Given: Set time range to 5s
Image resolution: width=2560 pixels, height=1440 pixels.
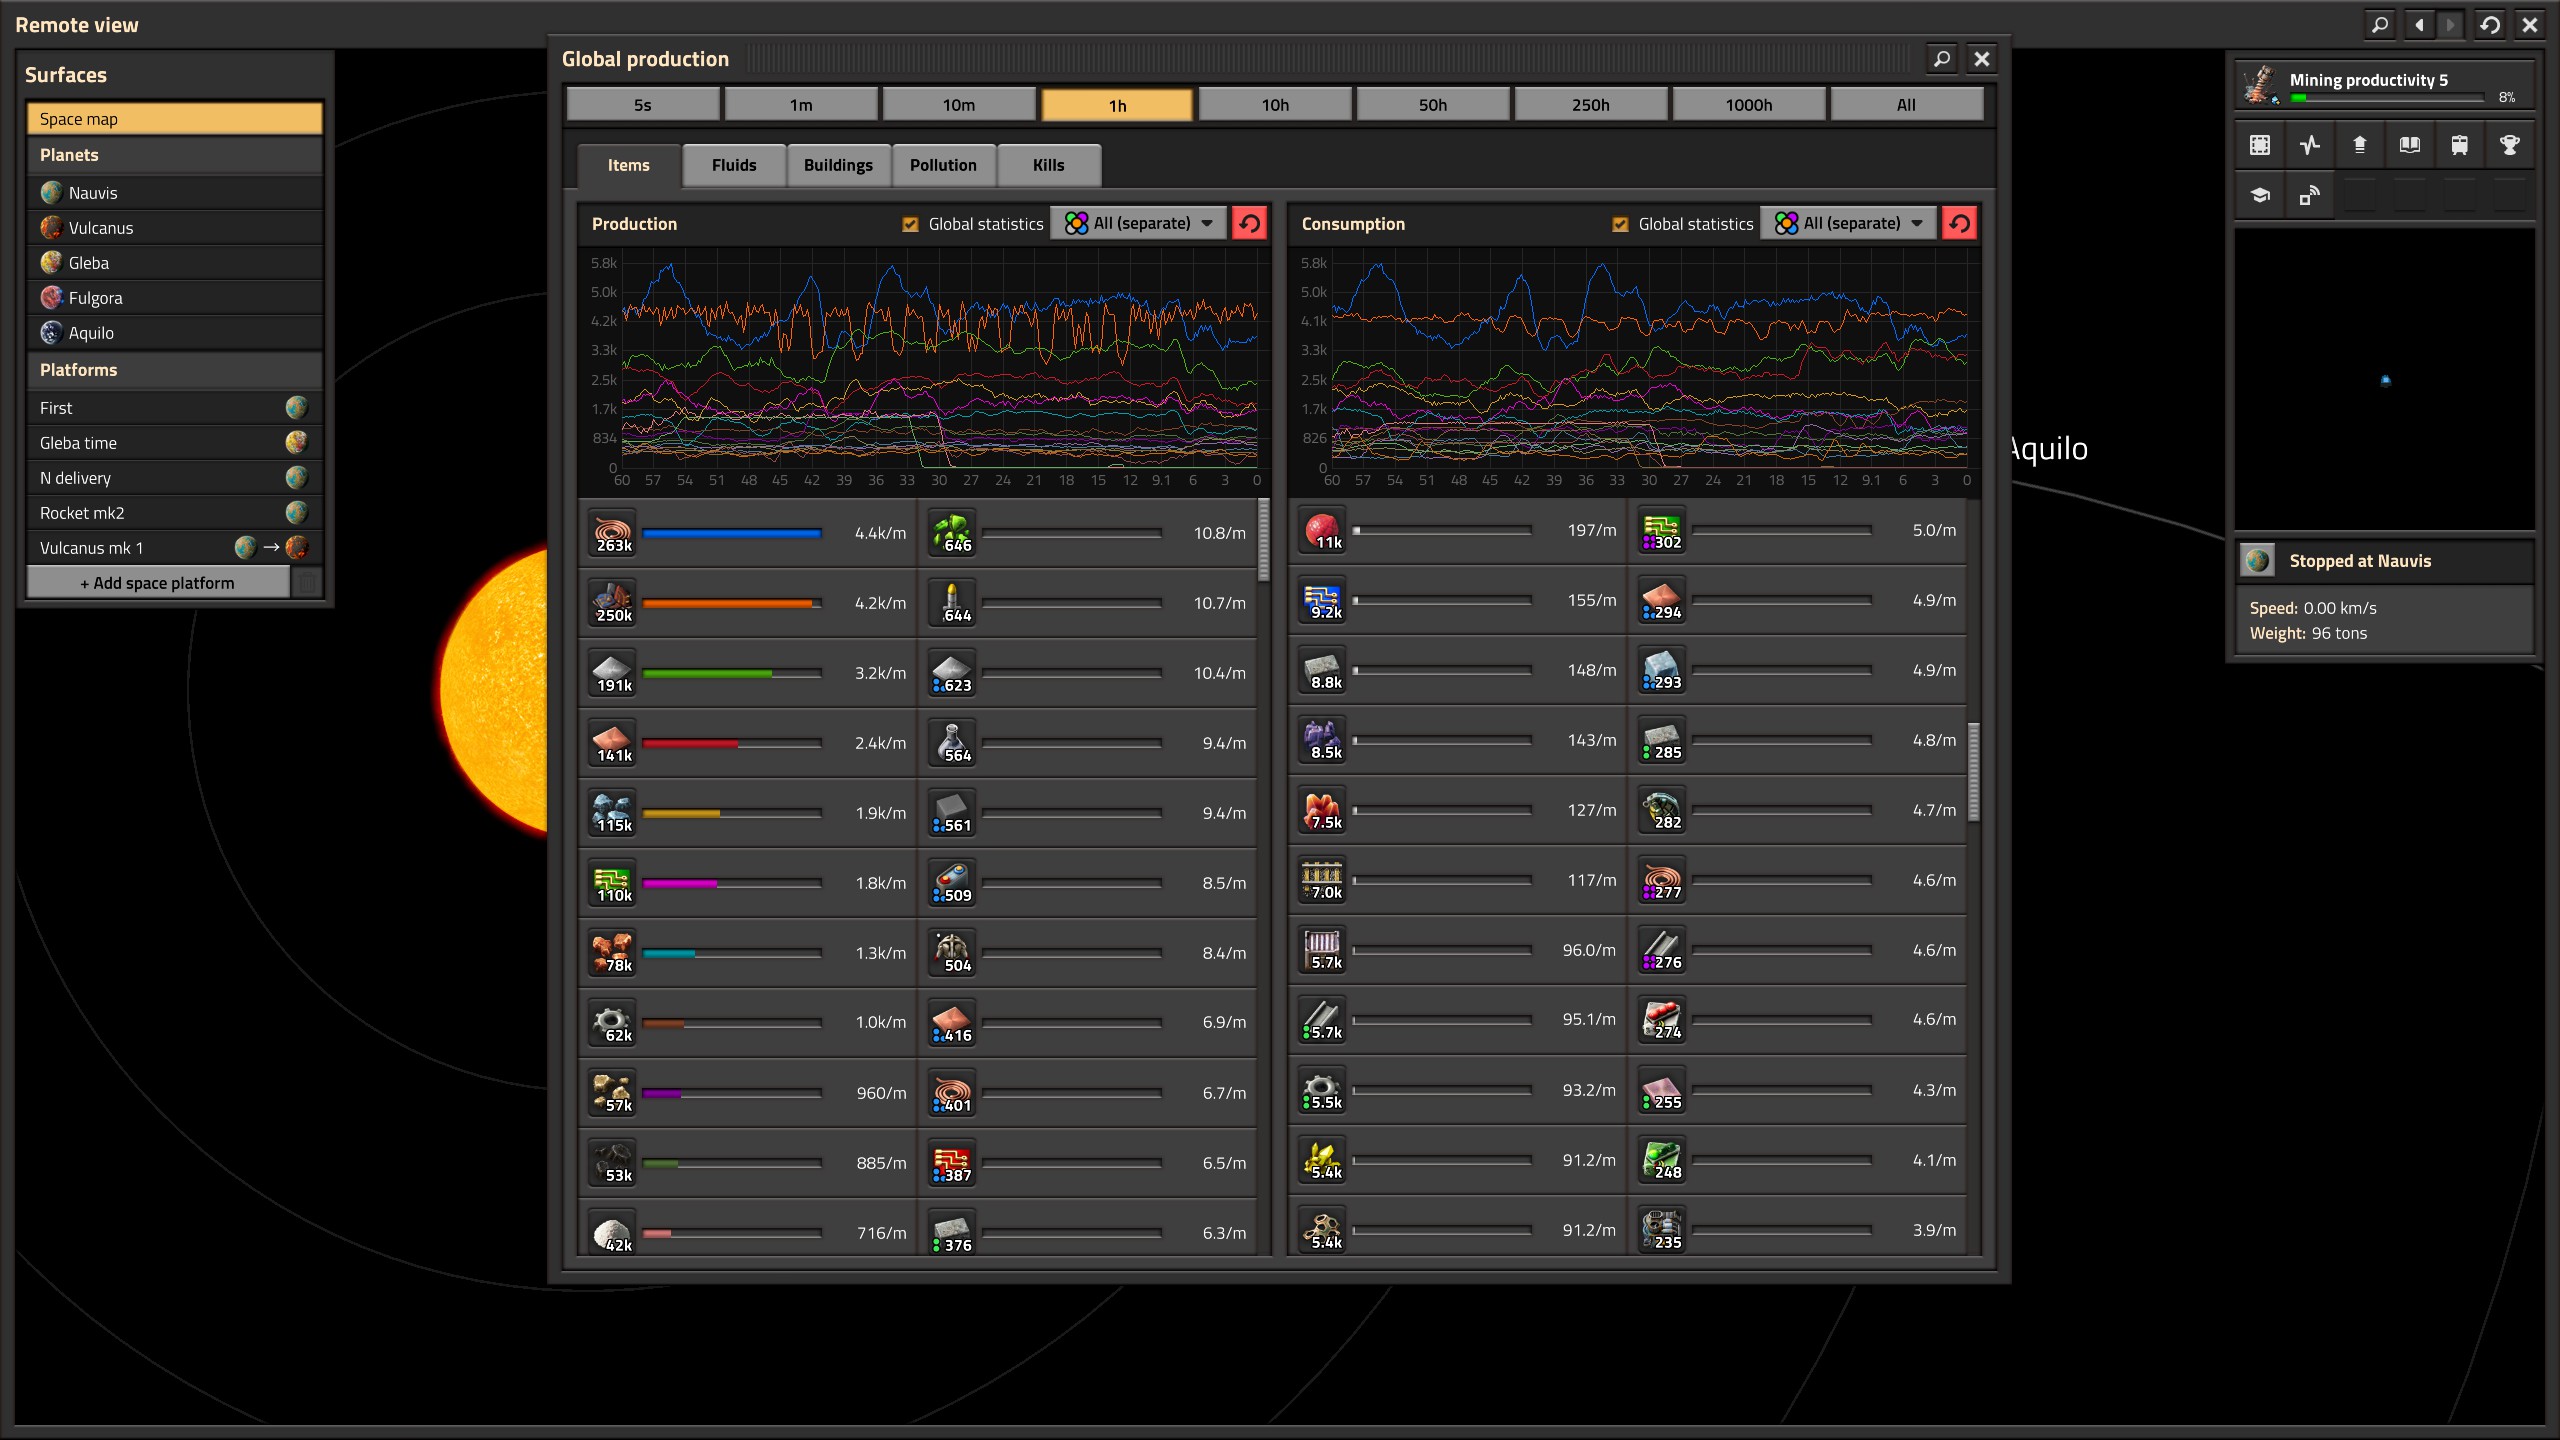Looking at the screenshot, I should click(643, 105).
